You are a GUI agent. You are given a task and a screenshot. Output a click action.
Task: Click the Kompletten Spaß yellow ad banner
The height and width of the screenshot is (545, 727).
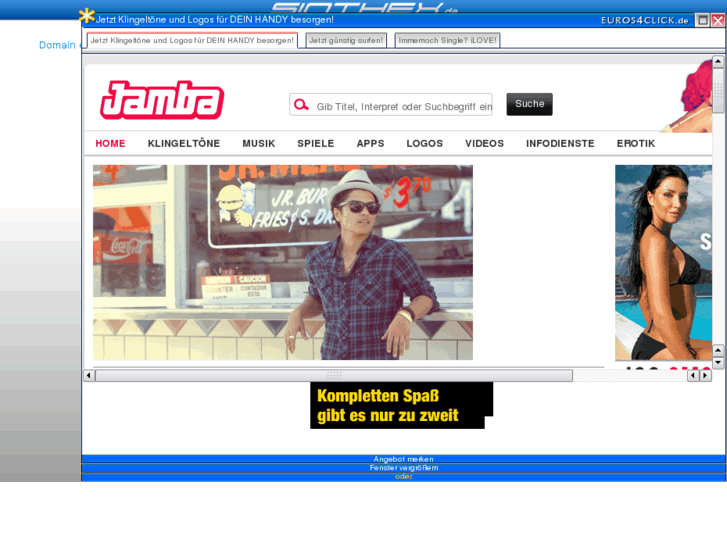(x=402, y=405)
